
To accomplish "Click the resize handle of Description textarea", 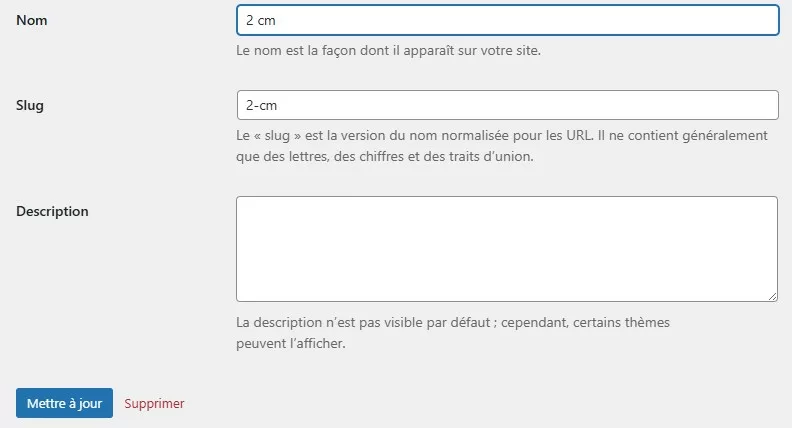I will 772,296.
